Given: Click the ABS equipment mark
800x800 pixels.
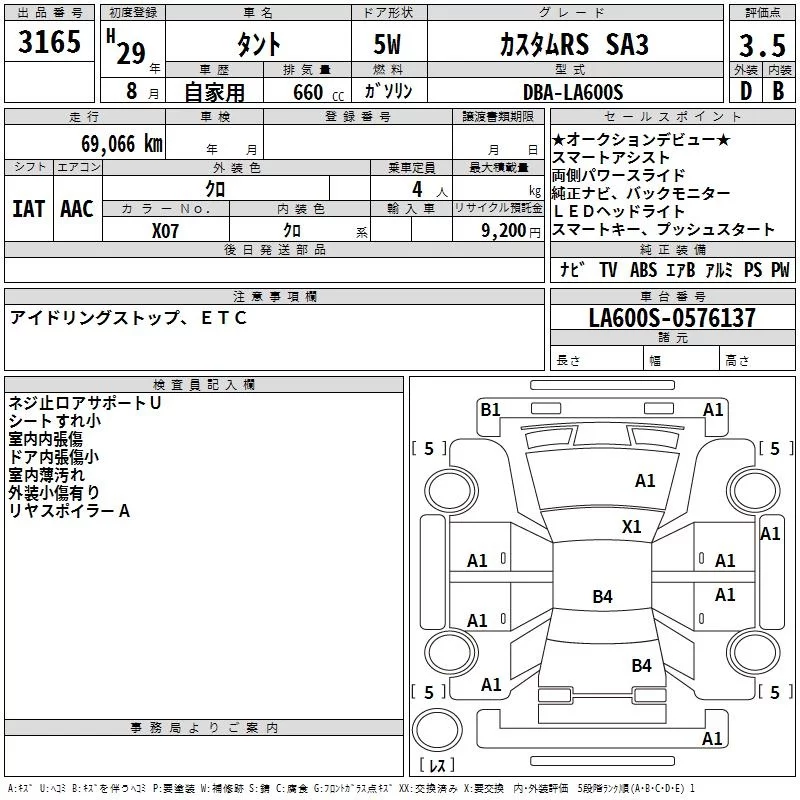Looking at the screenshot, I should 643,269.
